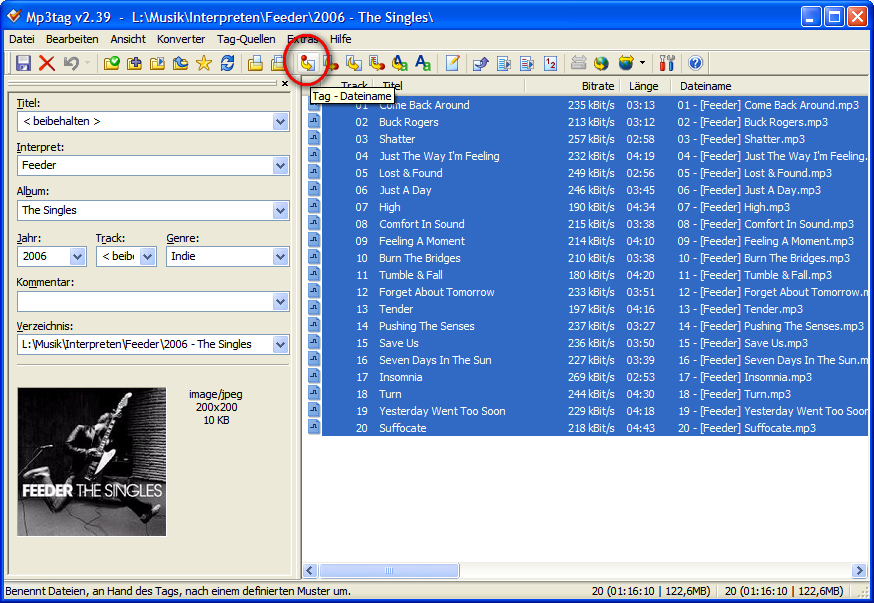
Task: Remove tags using the red X icon
Action: (x=47, y=63)
